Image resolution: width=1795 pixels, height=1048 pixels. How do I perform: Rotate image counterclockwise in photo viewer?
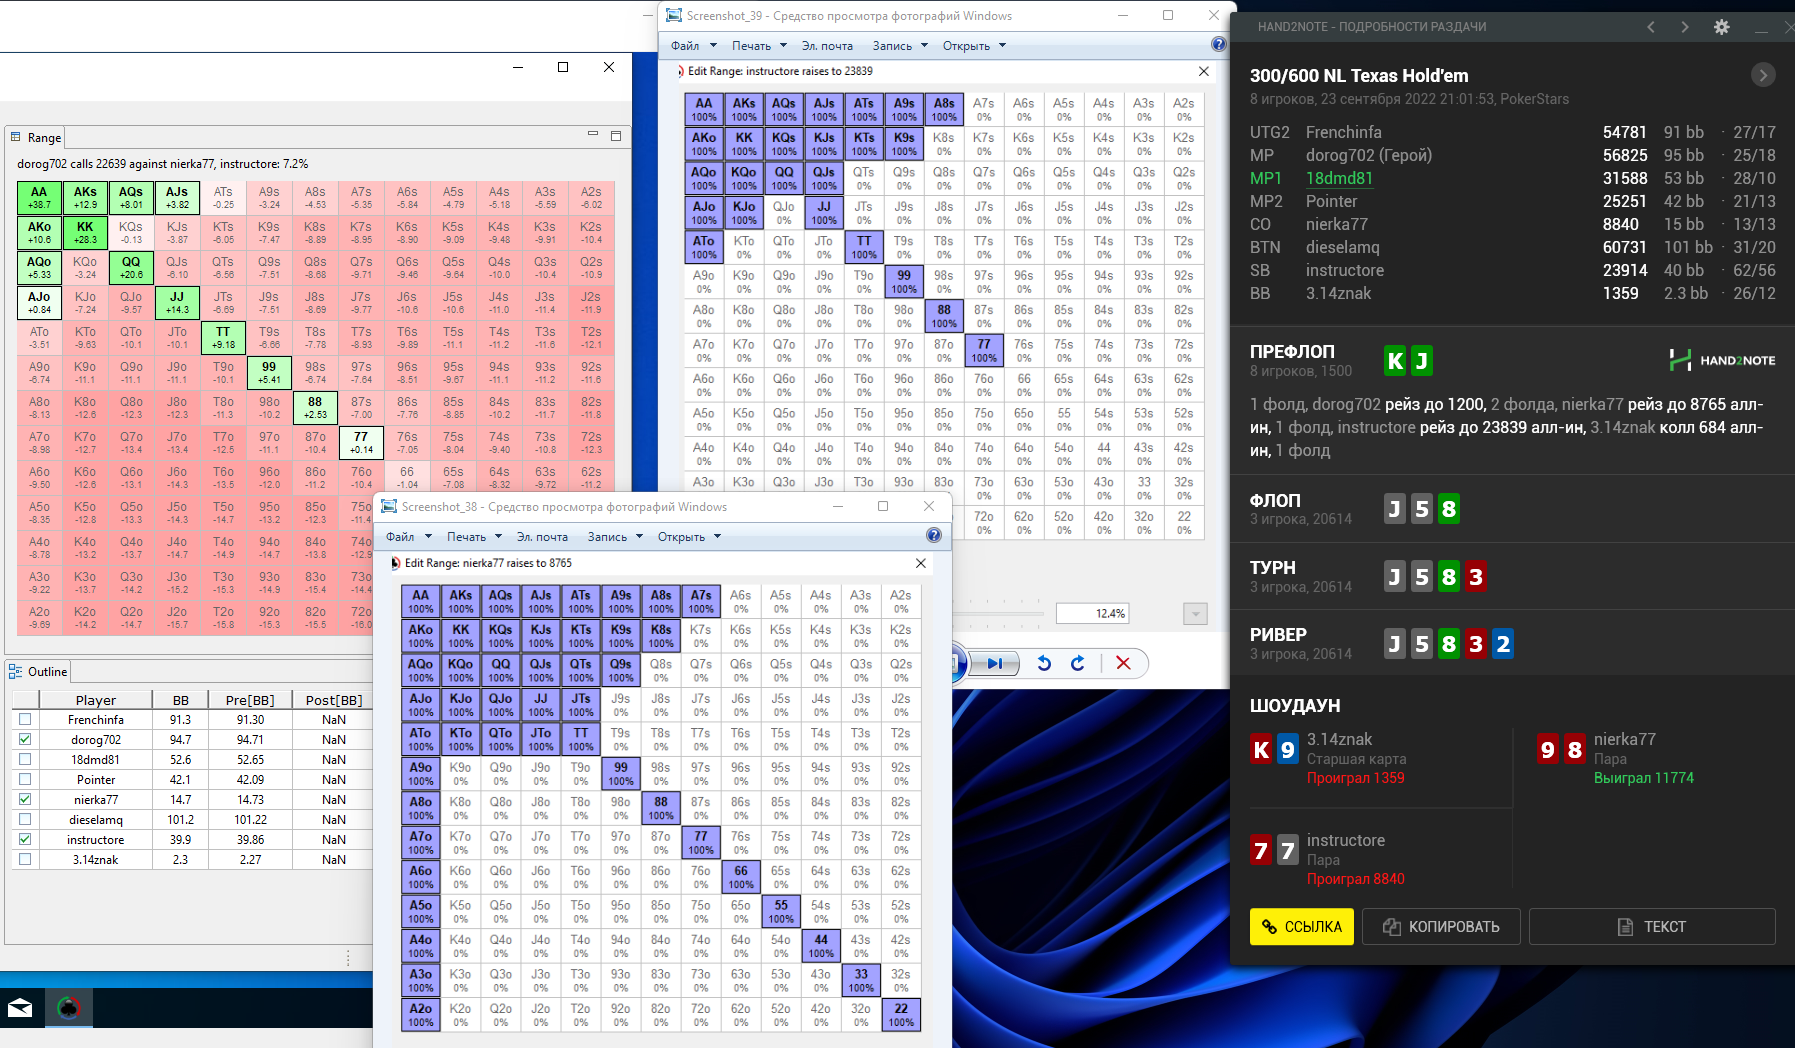[1044, 663]
